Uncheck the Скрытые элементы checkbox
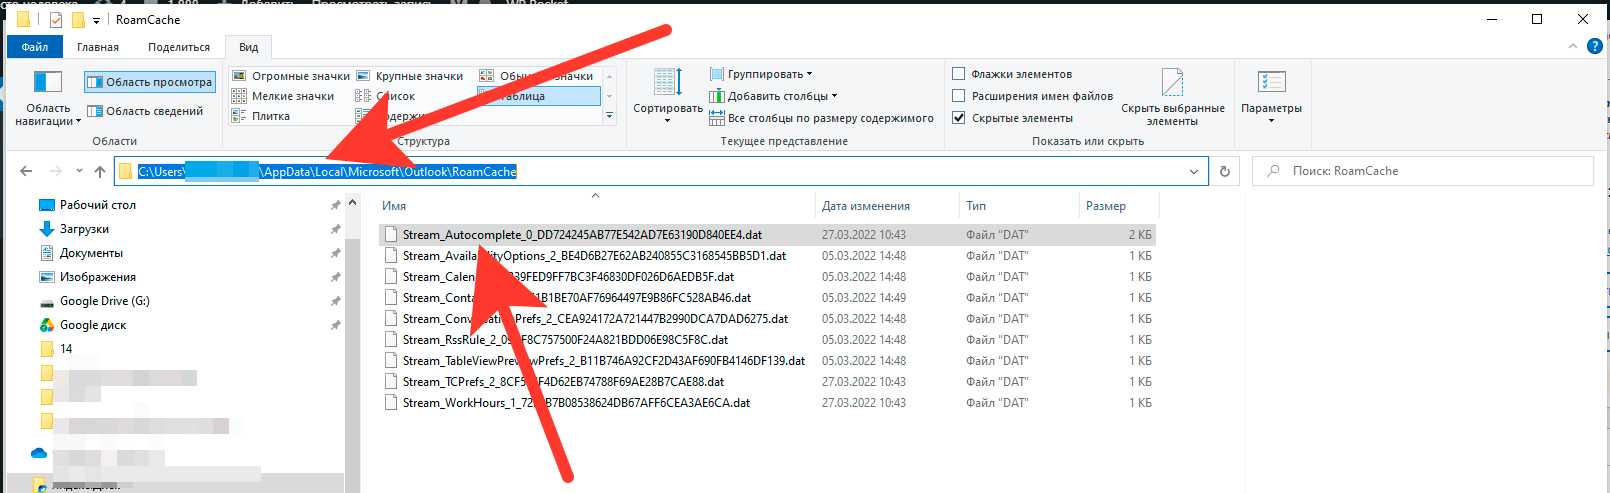The height and width of the screenshot is (493, 1610). 959,118
